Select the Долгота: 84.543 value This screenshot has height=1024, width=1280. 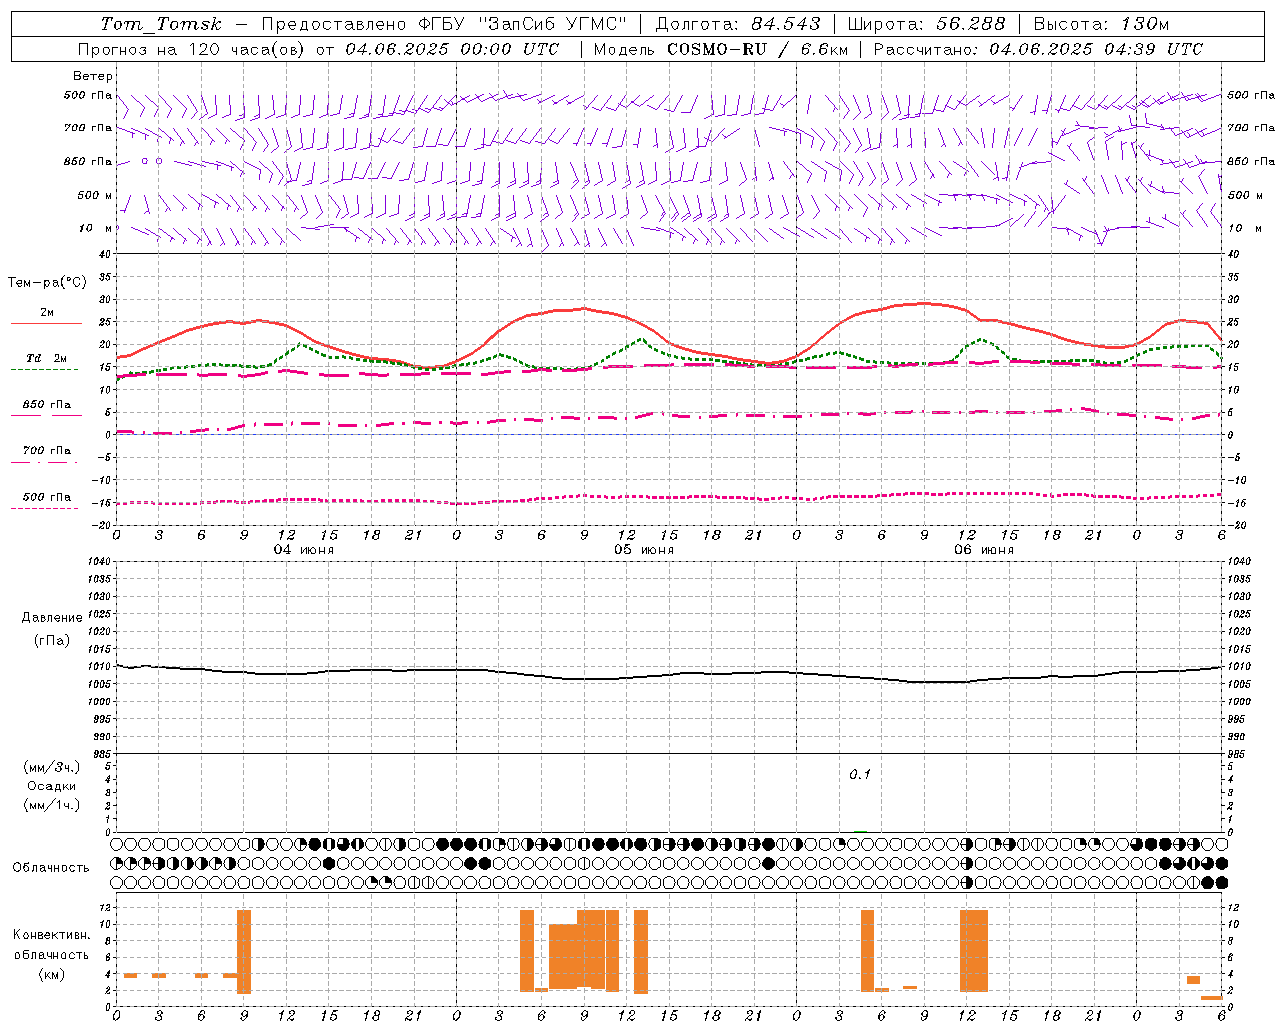coord(738,24)
